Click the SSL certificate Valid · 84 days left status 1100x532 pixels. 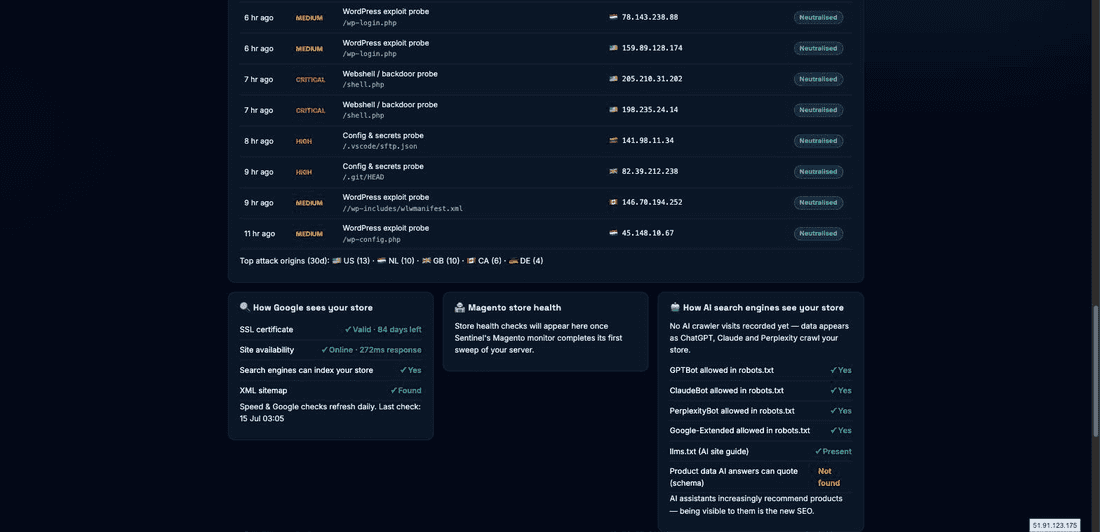[383, 330]
